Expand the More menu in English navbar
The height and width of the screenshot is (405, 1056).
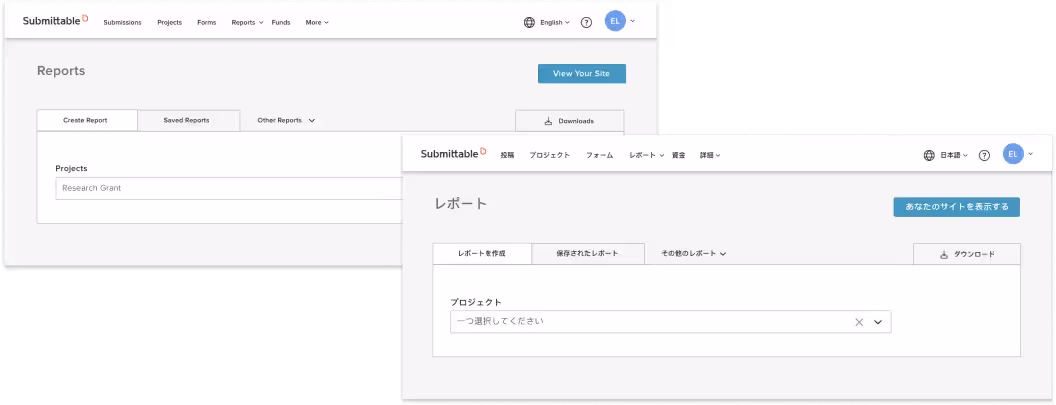point(317,22)
